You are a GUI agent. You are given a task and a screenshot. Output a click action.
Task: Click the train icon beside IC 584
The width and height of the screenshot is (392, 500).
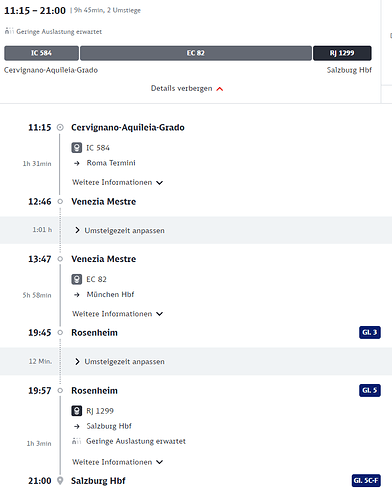[x=77, y=148]
